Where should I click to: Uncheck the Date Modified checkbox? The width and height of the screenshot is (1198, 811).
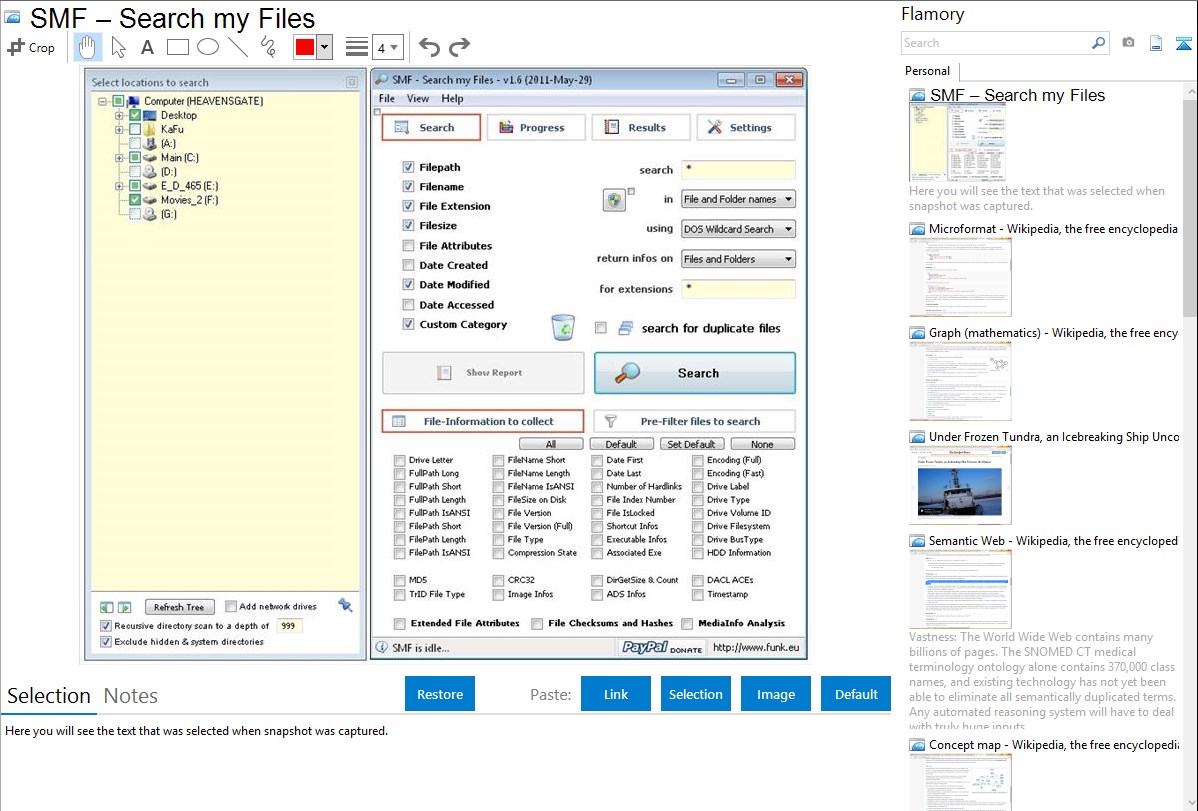pos(408,284)
